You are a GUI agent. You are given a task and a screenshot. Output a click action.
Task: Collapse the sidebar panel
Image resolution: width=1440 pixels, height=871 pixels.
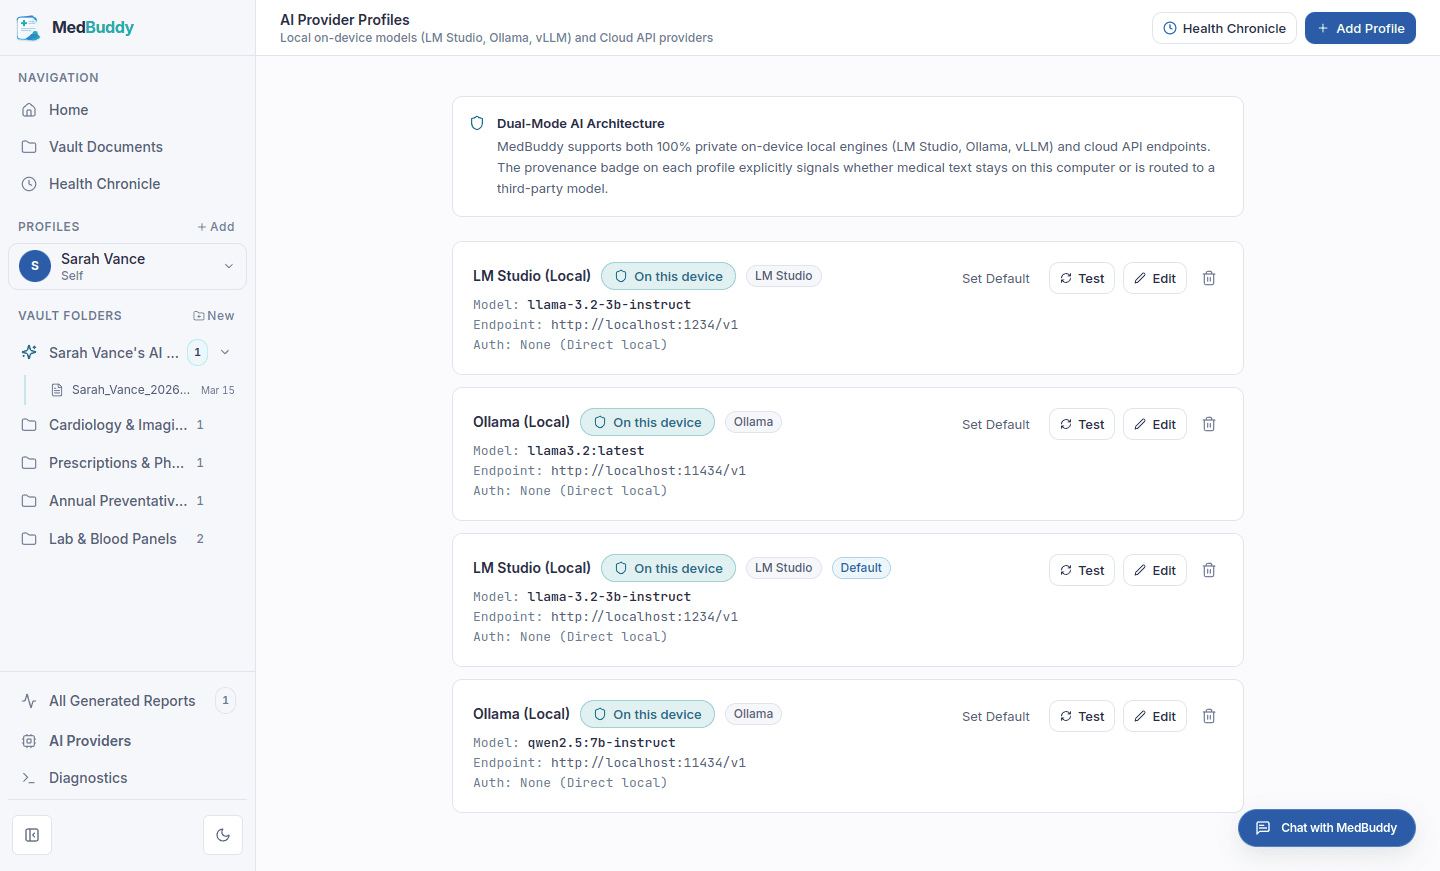click(x=32, y=835)
